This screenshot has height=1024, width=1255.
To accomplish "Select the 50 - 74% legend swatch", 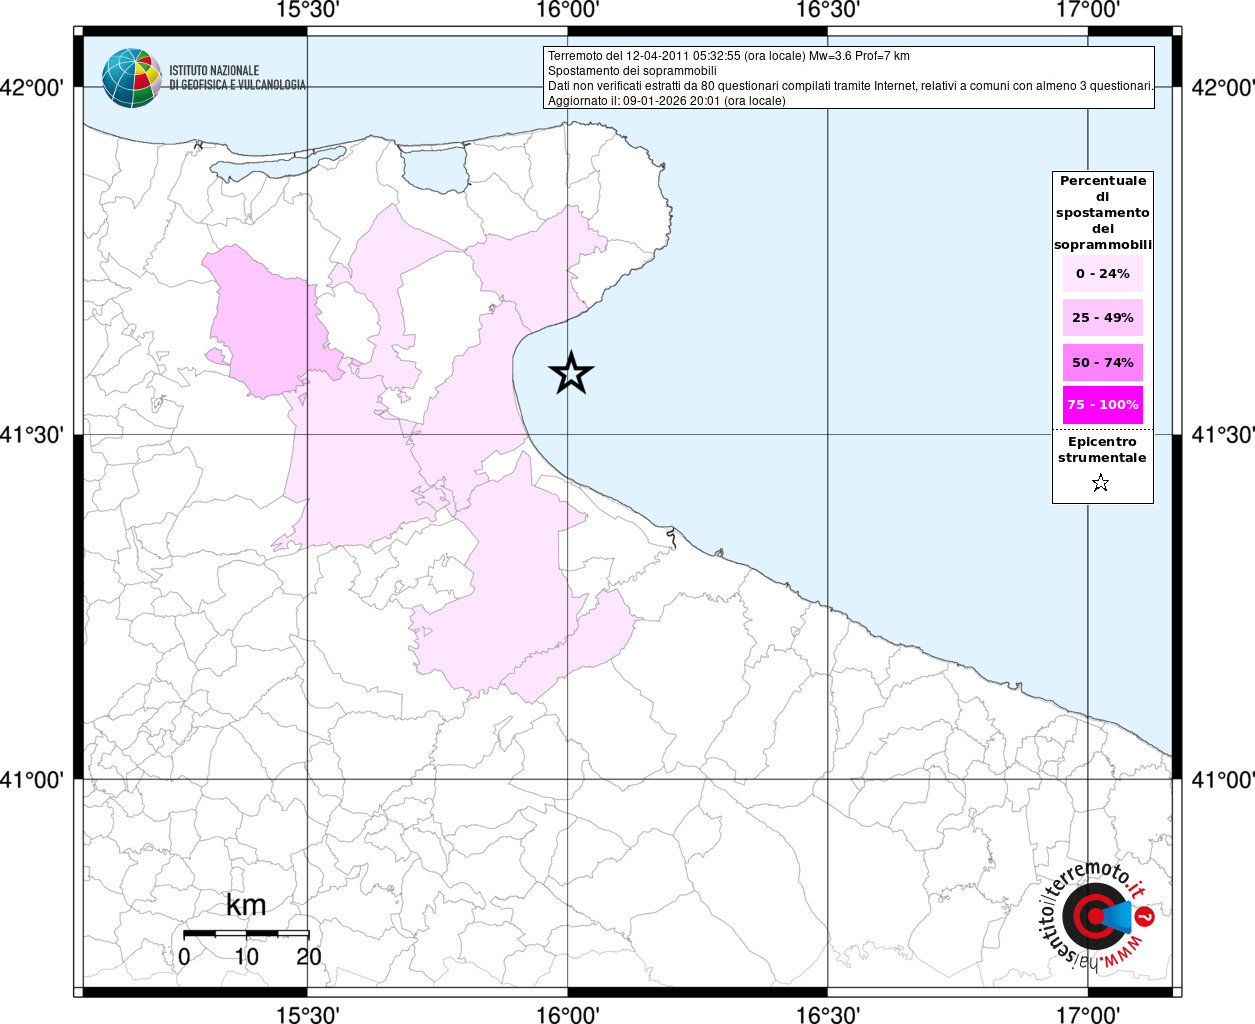I will pos(1102,362).
